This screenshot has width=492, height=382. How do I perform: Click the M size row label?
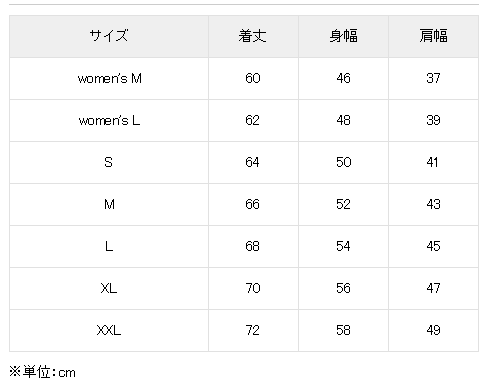pos(109,205)
